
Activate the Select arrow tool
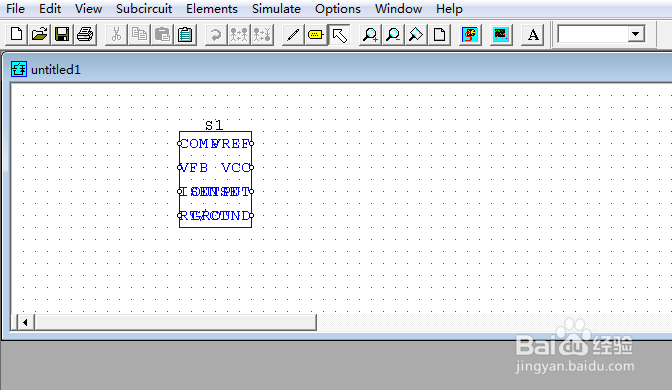coord(339,35)
